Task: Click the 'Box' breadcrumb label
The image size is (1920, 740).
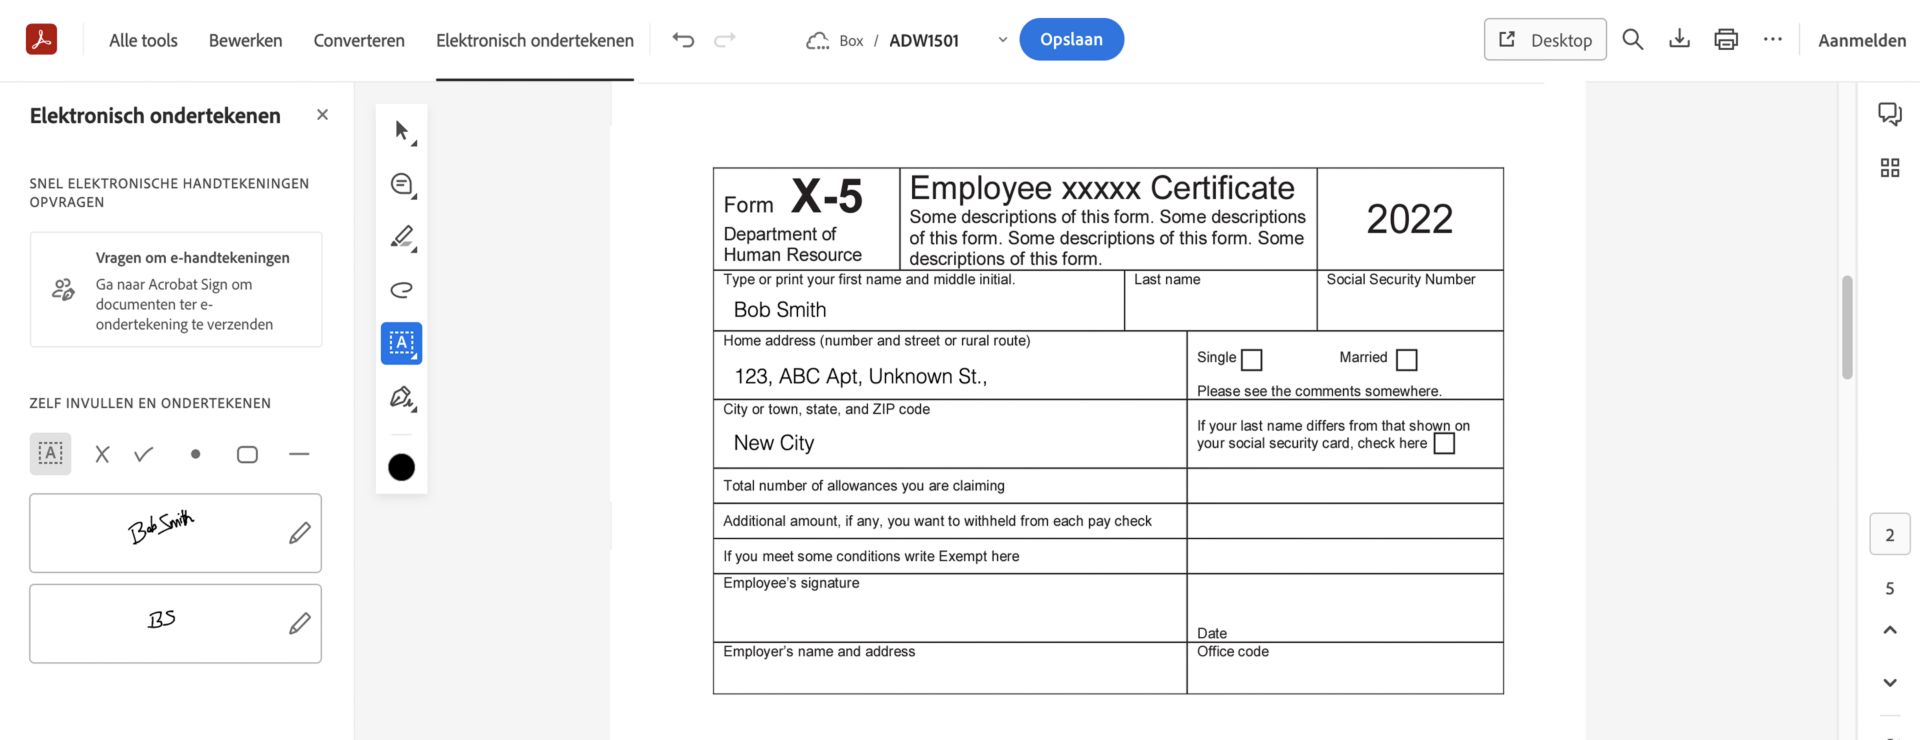Action: pyautogui.click(x=851, y=41)
